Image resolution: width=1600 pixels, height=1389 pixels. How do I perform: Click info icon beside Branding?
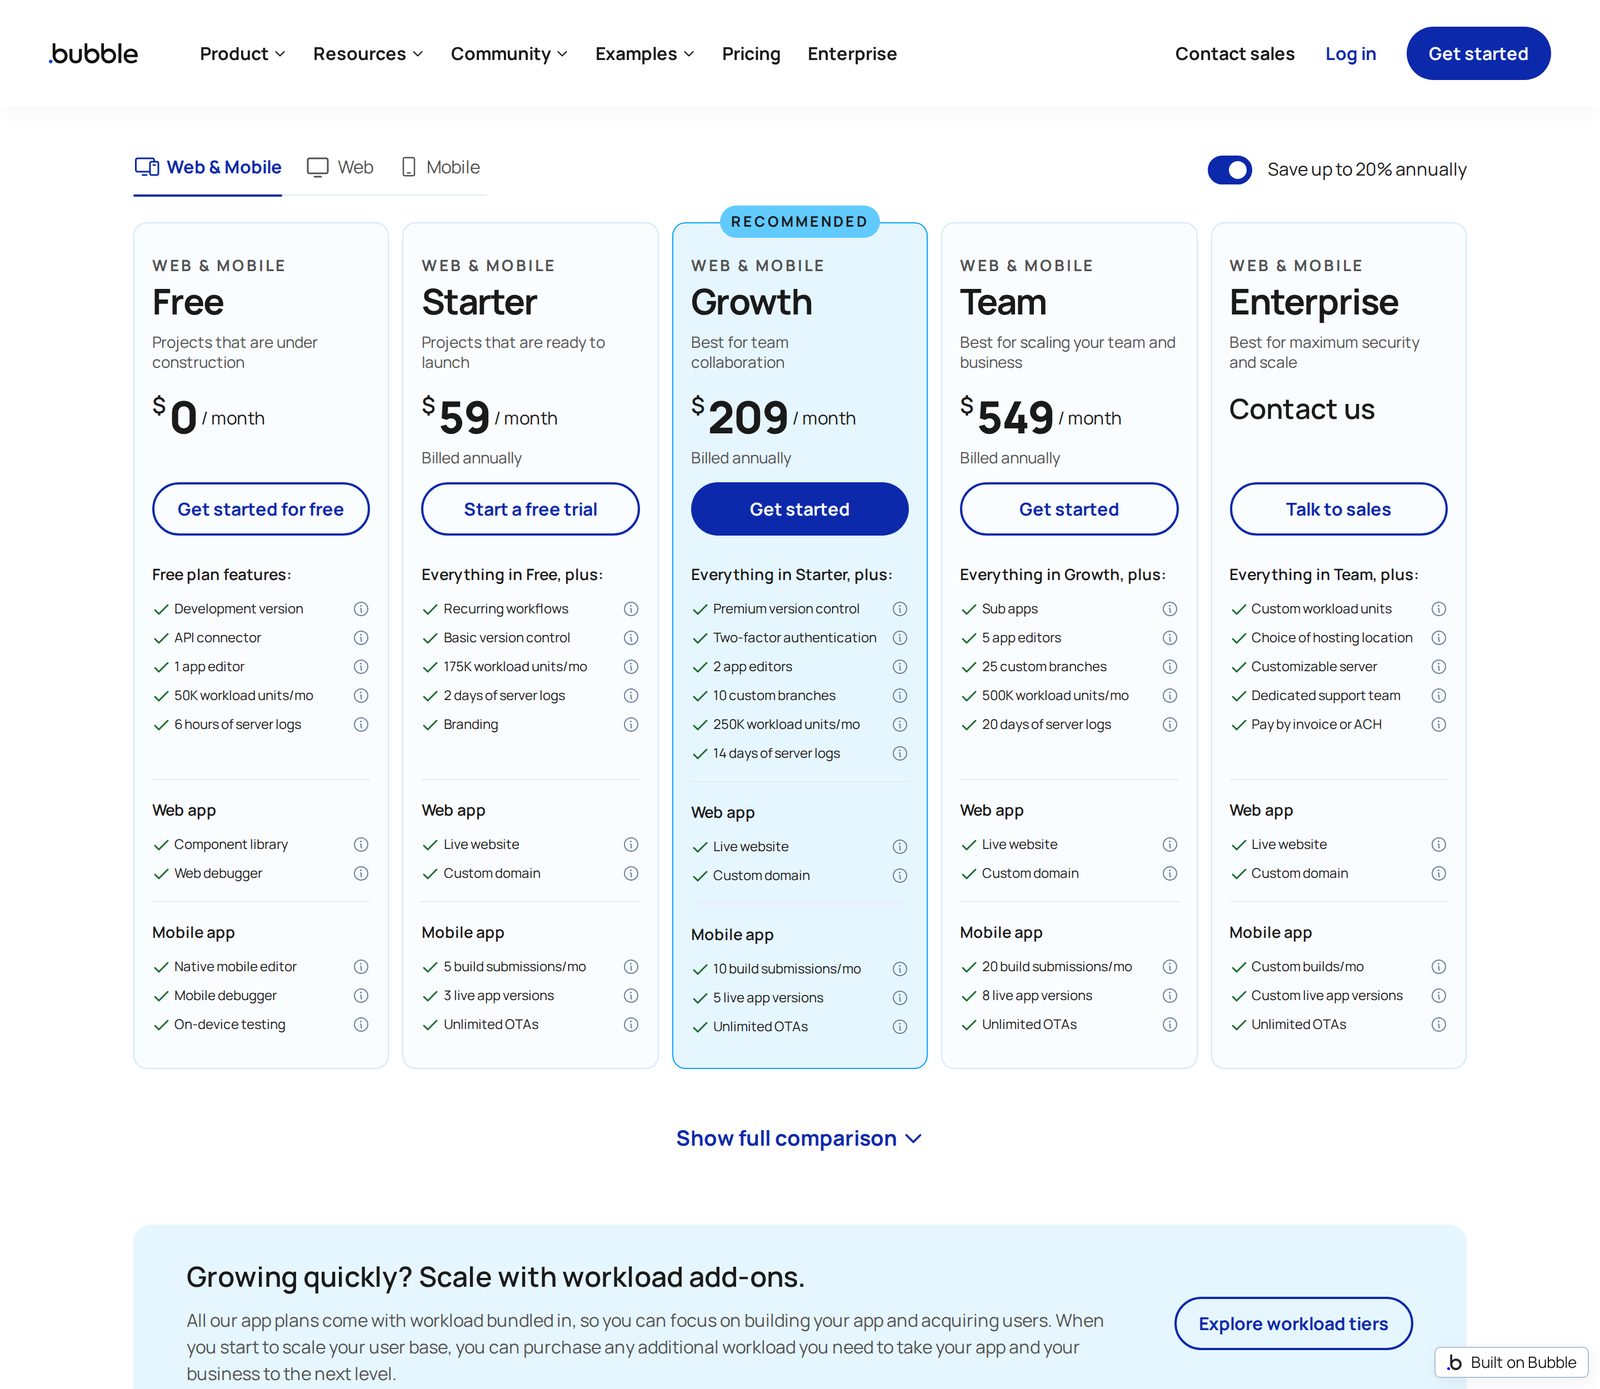[x=631, y=725]
